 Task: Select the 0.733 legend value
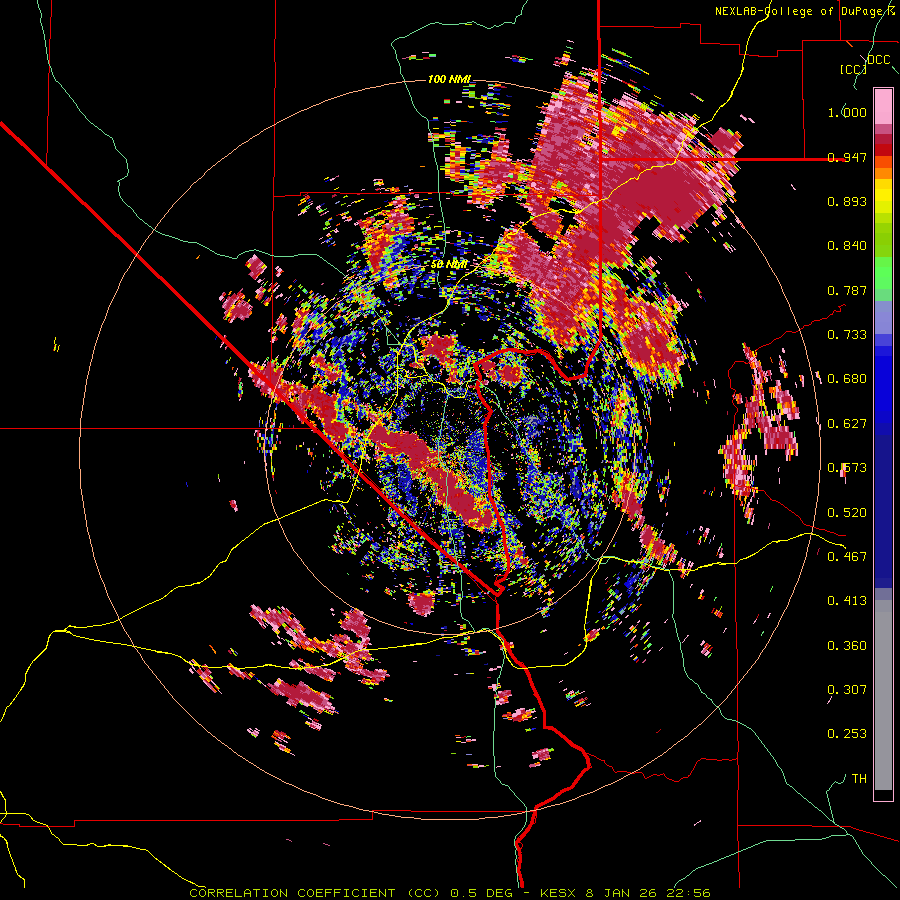847,335
